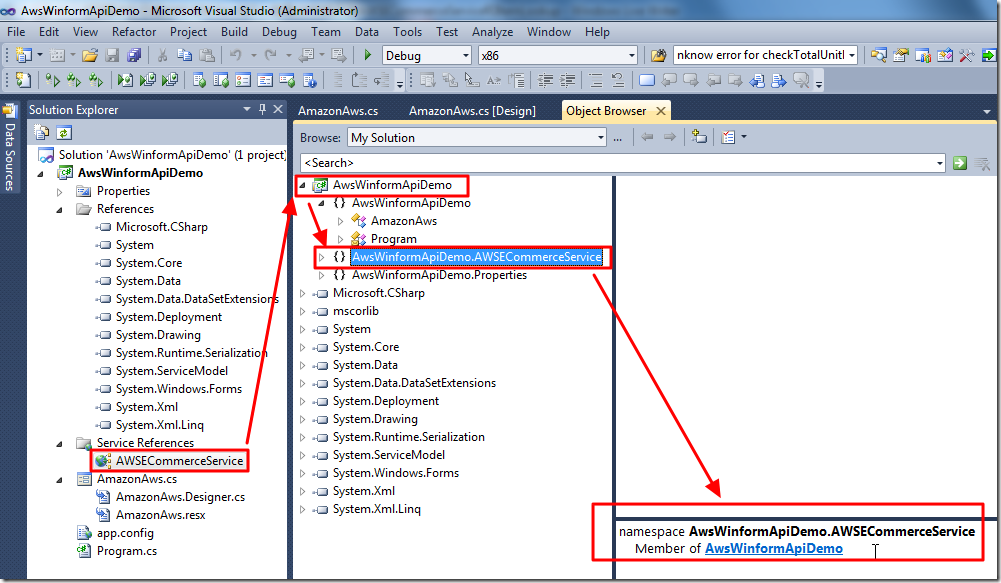Viewport: 1001px width, 583px height.
Task: Expand the AmazonAws class node
Action: point(340,222)
